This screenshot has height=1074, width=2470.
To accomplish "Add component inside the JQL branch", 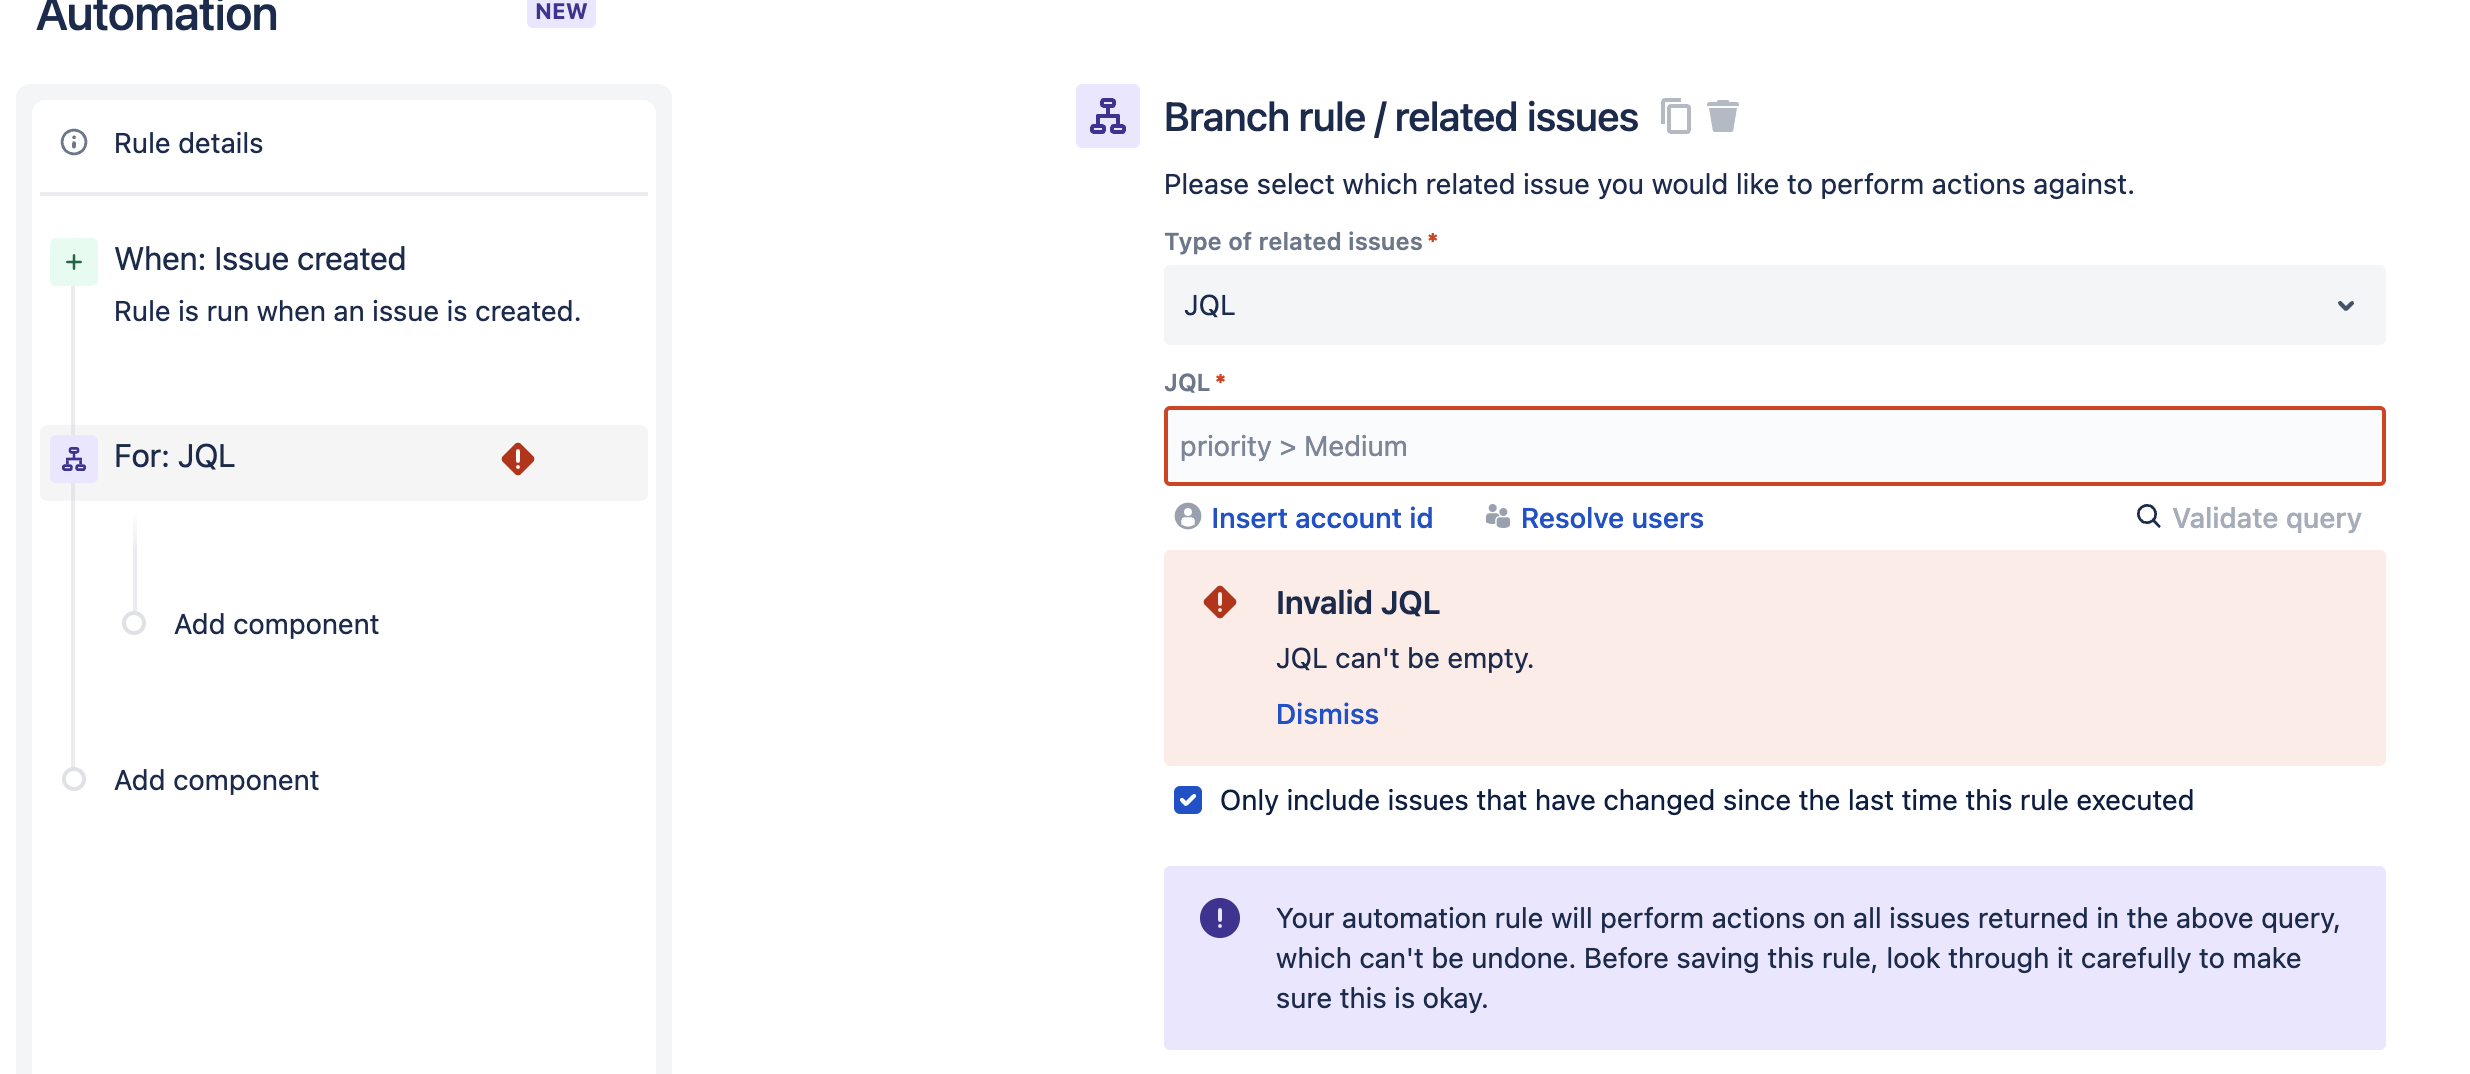I will point(276,624).
